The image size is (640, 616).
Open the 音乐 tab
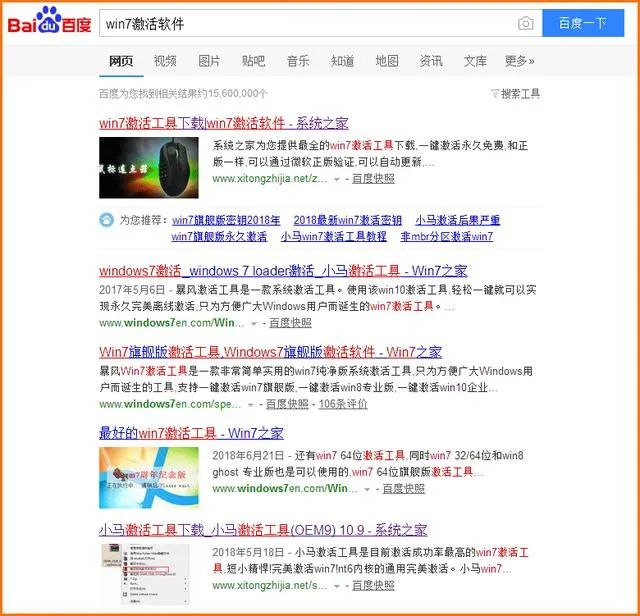[298, 61]
